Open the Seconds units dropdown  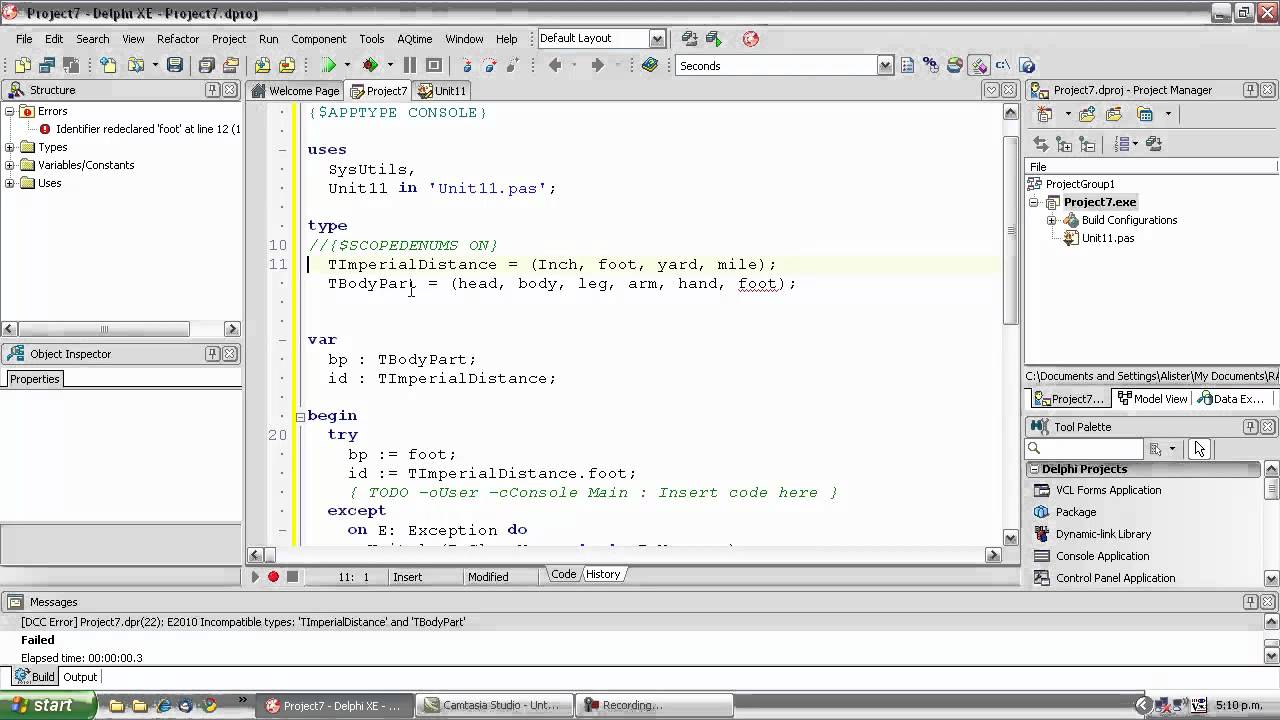tap(885, 66)
